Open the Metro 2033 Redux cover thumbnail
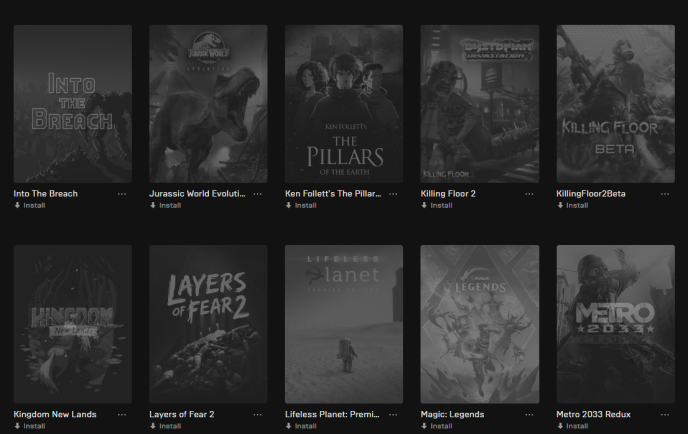Viewport: 688px width, 434px height. click(616, 324)
